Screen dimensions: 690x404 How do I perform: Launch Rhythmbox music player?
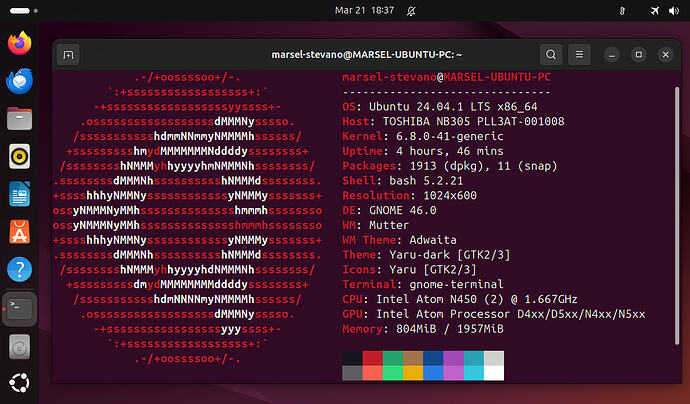click(x=19, y=156)
